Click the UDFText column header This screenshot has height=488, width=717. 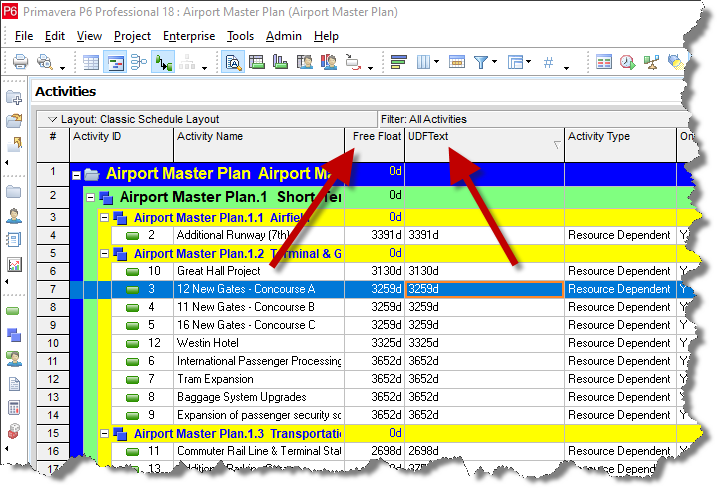484,145
